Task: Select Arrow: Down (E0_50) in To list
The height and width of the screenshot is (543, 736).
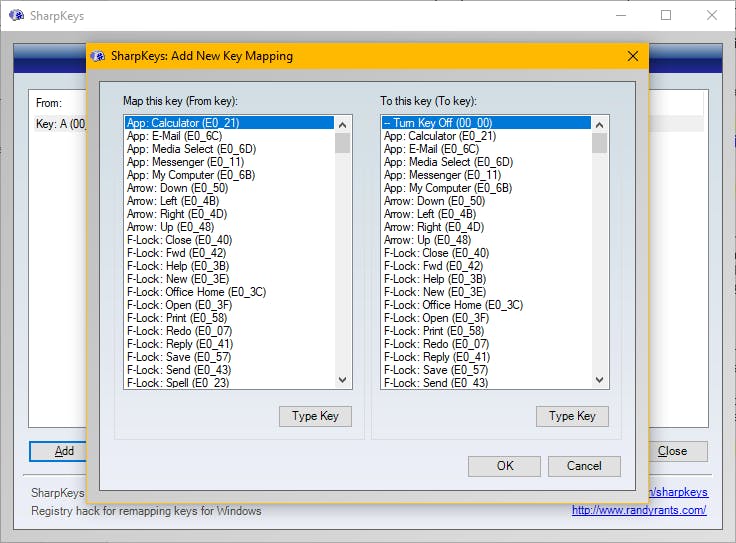Action: click(486, 201)
